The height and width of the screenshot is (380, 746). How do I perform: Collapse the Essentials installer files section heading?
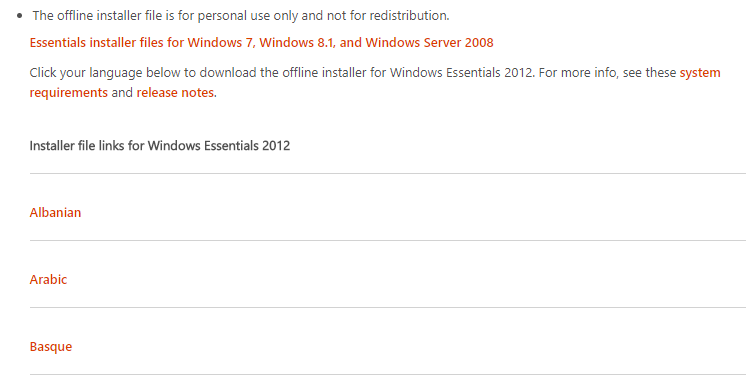coord(261,43)
